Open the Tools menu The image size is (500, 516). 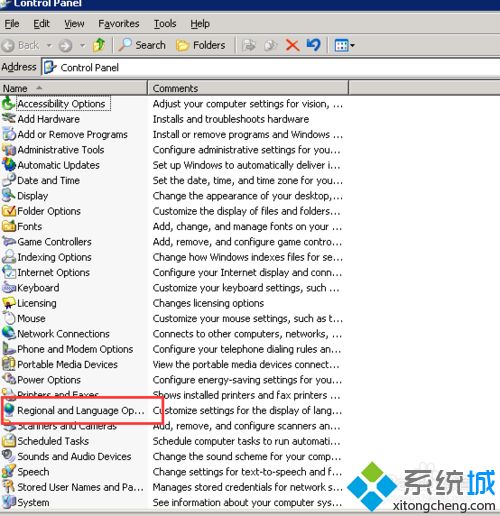coord(165,24)
